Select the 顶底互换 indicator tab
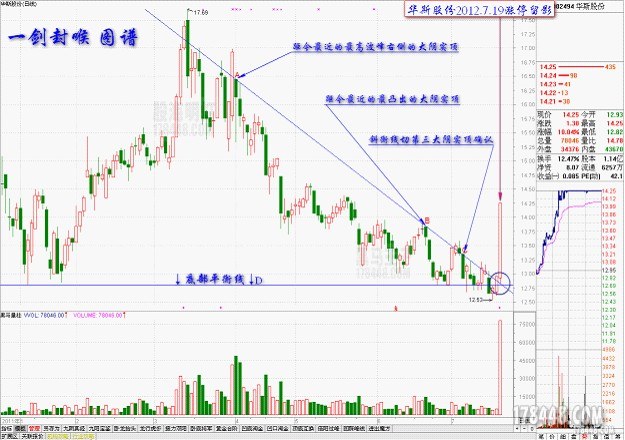Screen dimensions: 625x440 point(303,428)
